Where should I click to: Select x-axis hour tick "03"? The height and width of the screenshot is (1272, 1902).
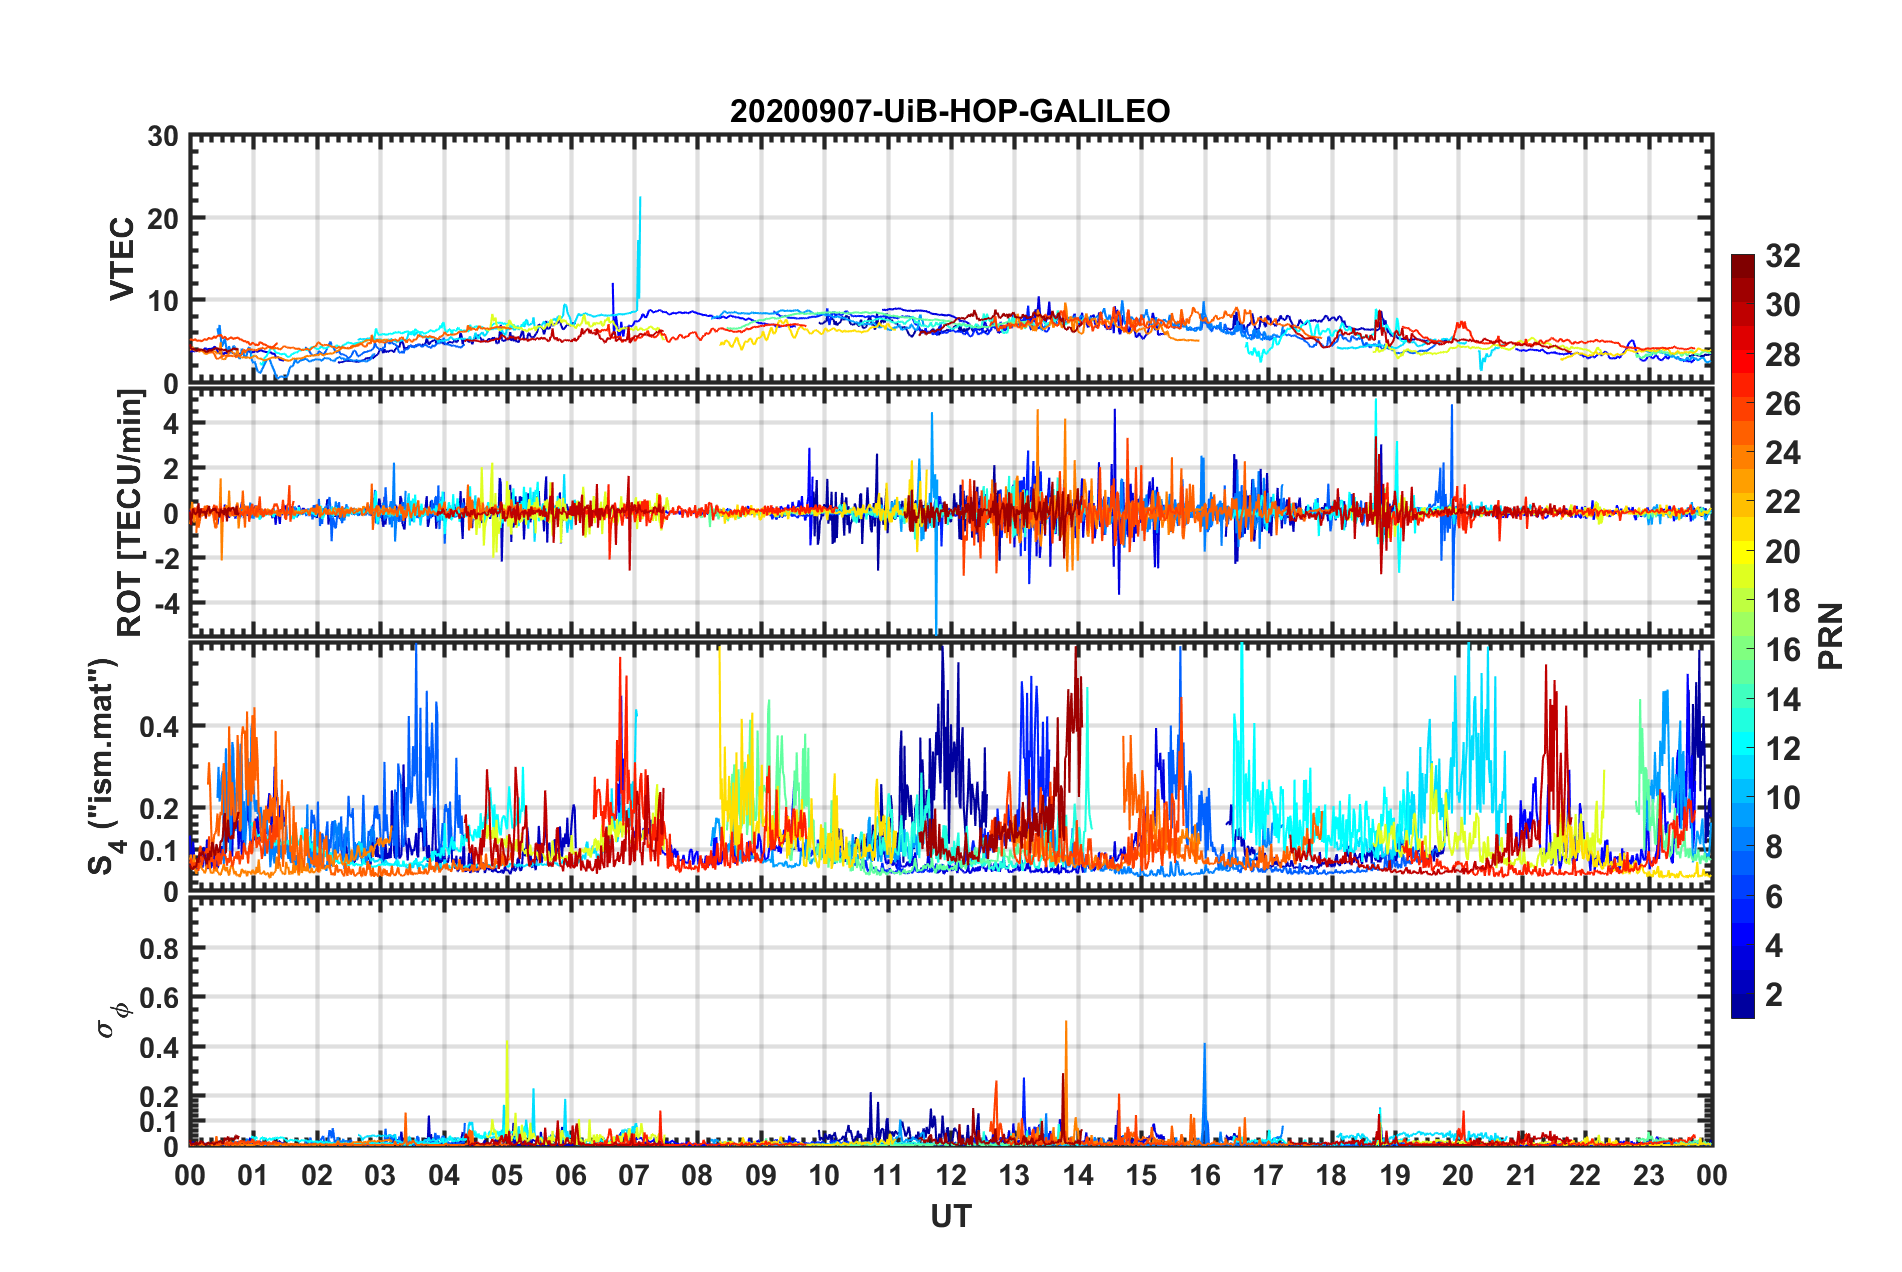coord(380,1175)
